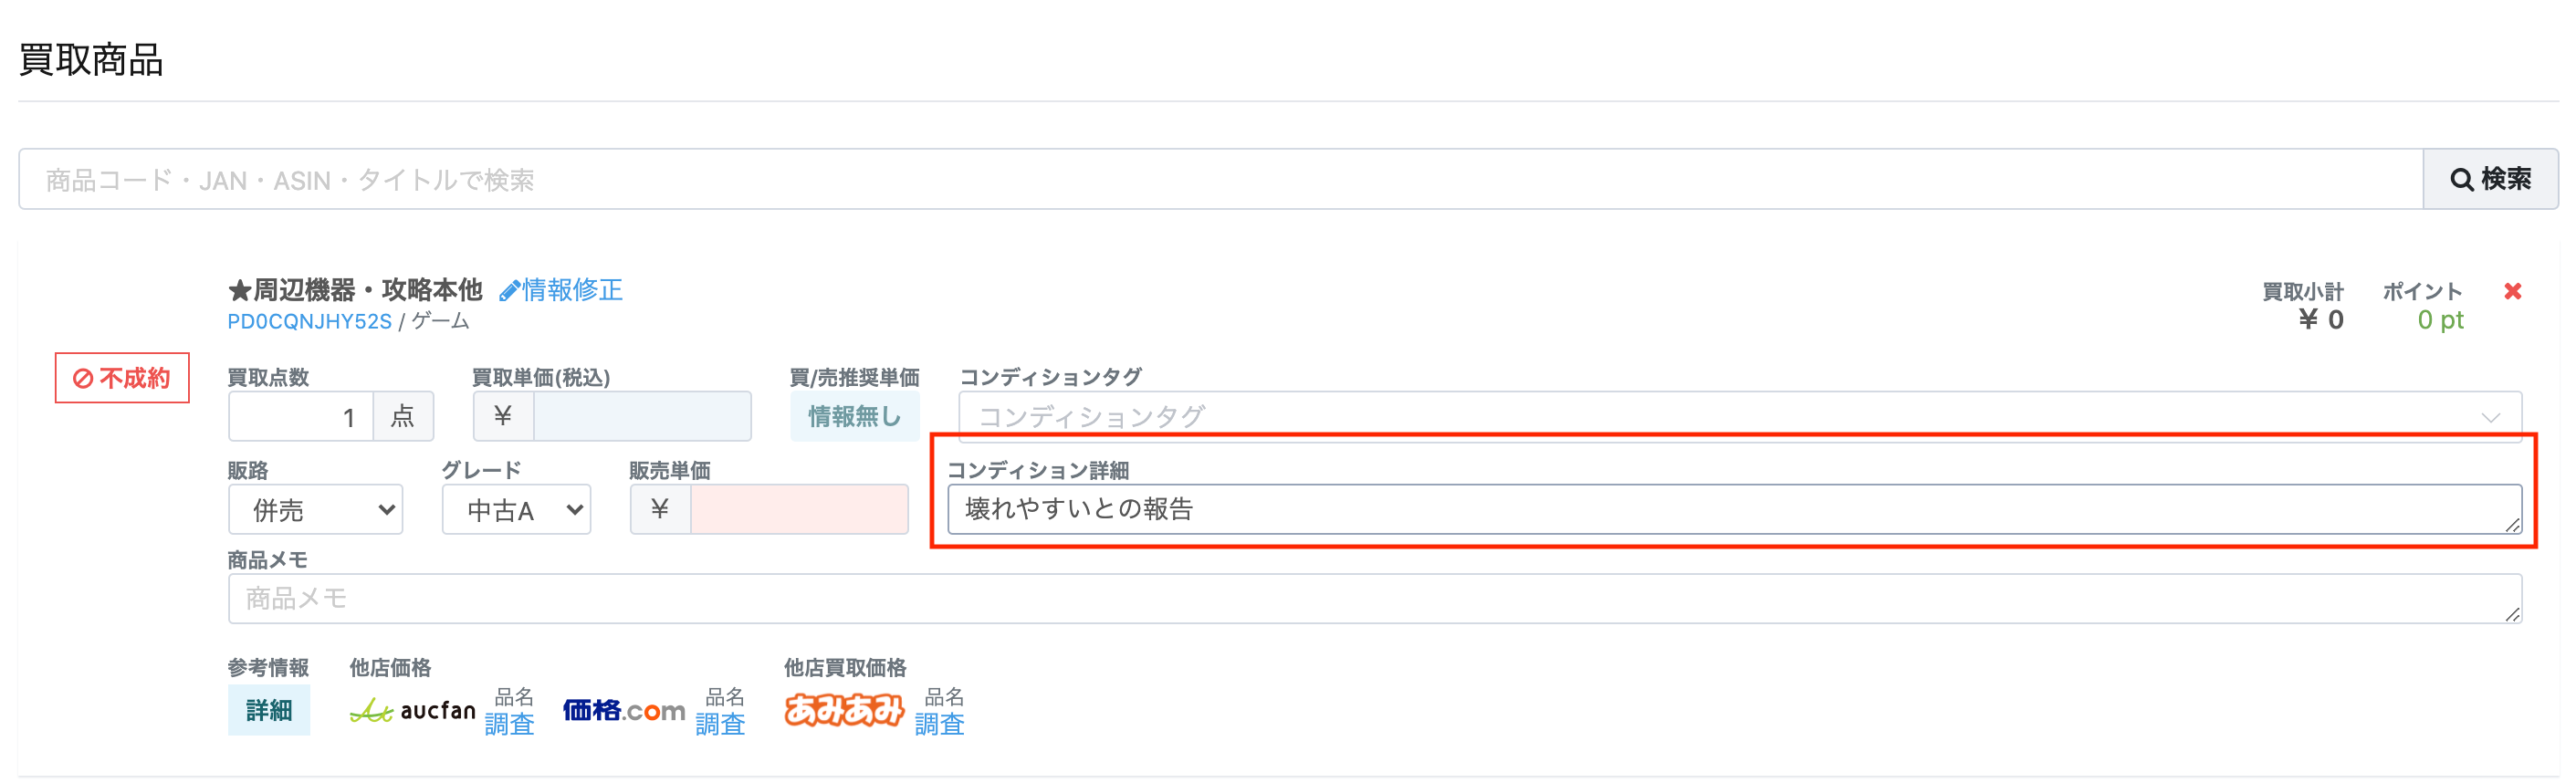Open product code link PD0CQNJHY52S
Screen dimensions: 2576x783
[309, 321]
